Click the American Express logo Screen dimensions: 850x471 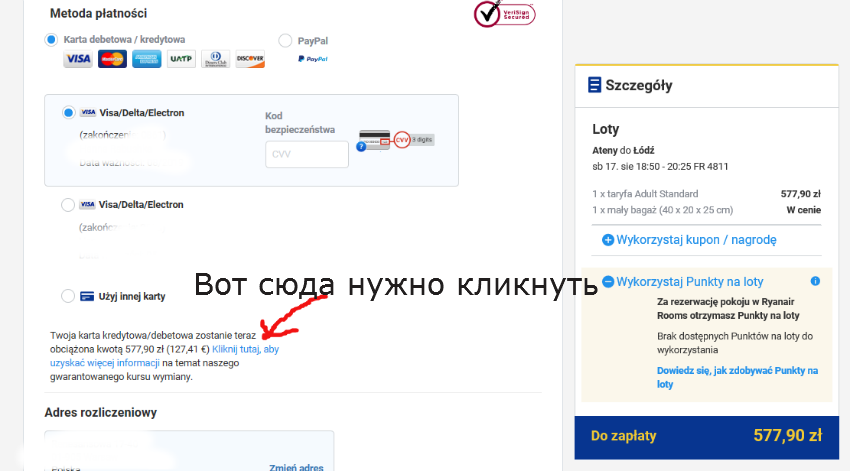(x=147, y=59)
